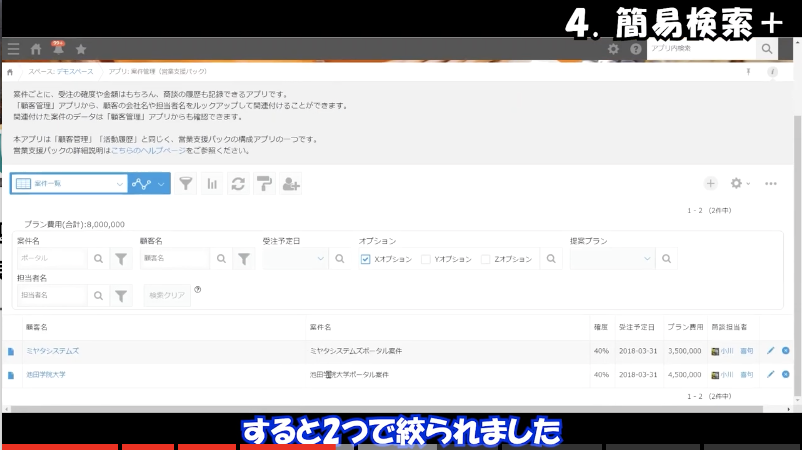This screenshot has height=450, width=802.
Task: Click the paint roller icon
Action: click(264, 184)
